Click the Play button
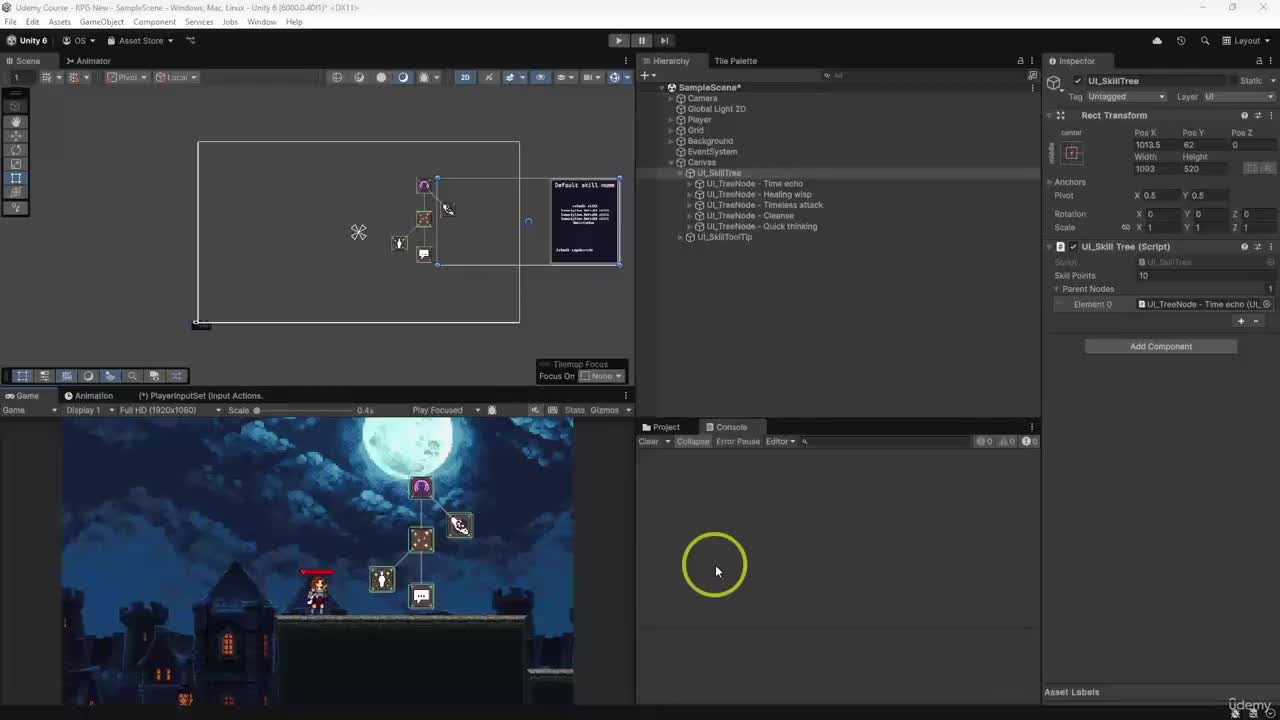1280x720 pixels. 619,41
